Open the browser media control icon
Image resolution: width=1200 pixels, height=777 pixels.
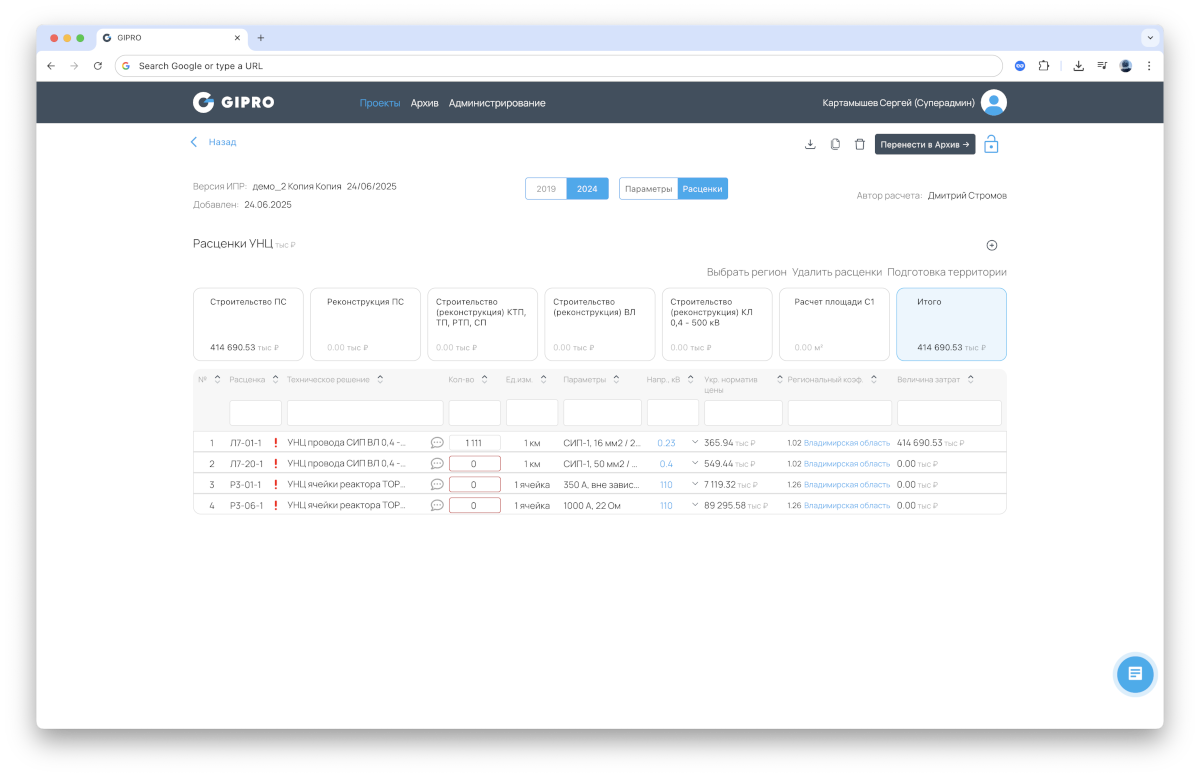click(x=1102, y=66)
